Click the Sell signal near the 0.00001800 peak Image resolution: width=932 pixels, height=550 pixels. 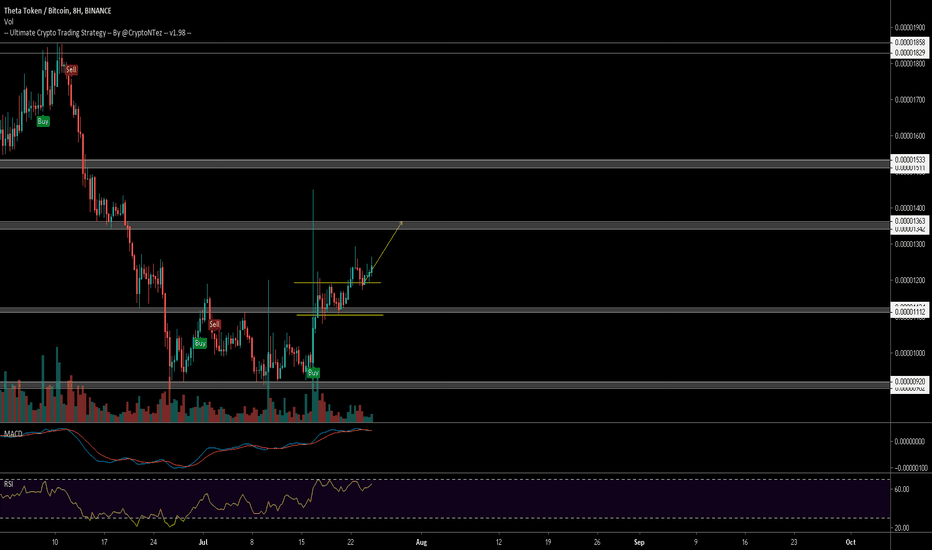coord(71,70)
